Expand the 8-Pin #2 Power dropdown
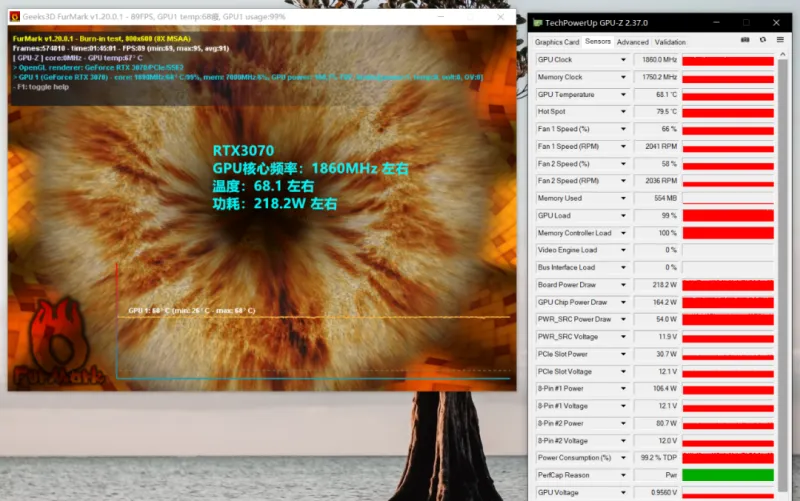Screen dimensions: 800x501 pos(623,423)
